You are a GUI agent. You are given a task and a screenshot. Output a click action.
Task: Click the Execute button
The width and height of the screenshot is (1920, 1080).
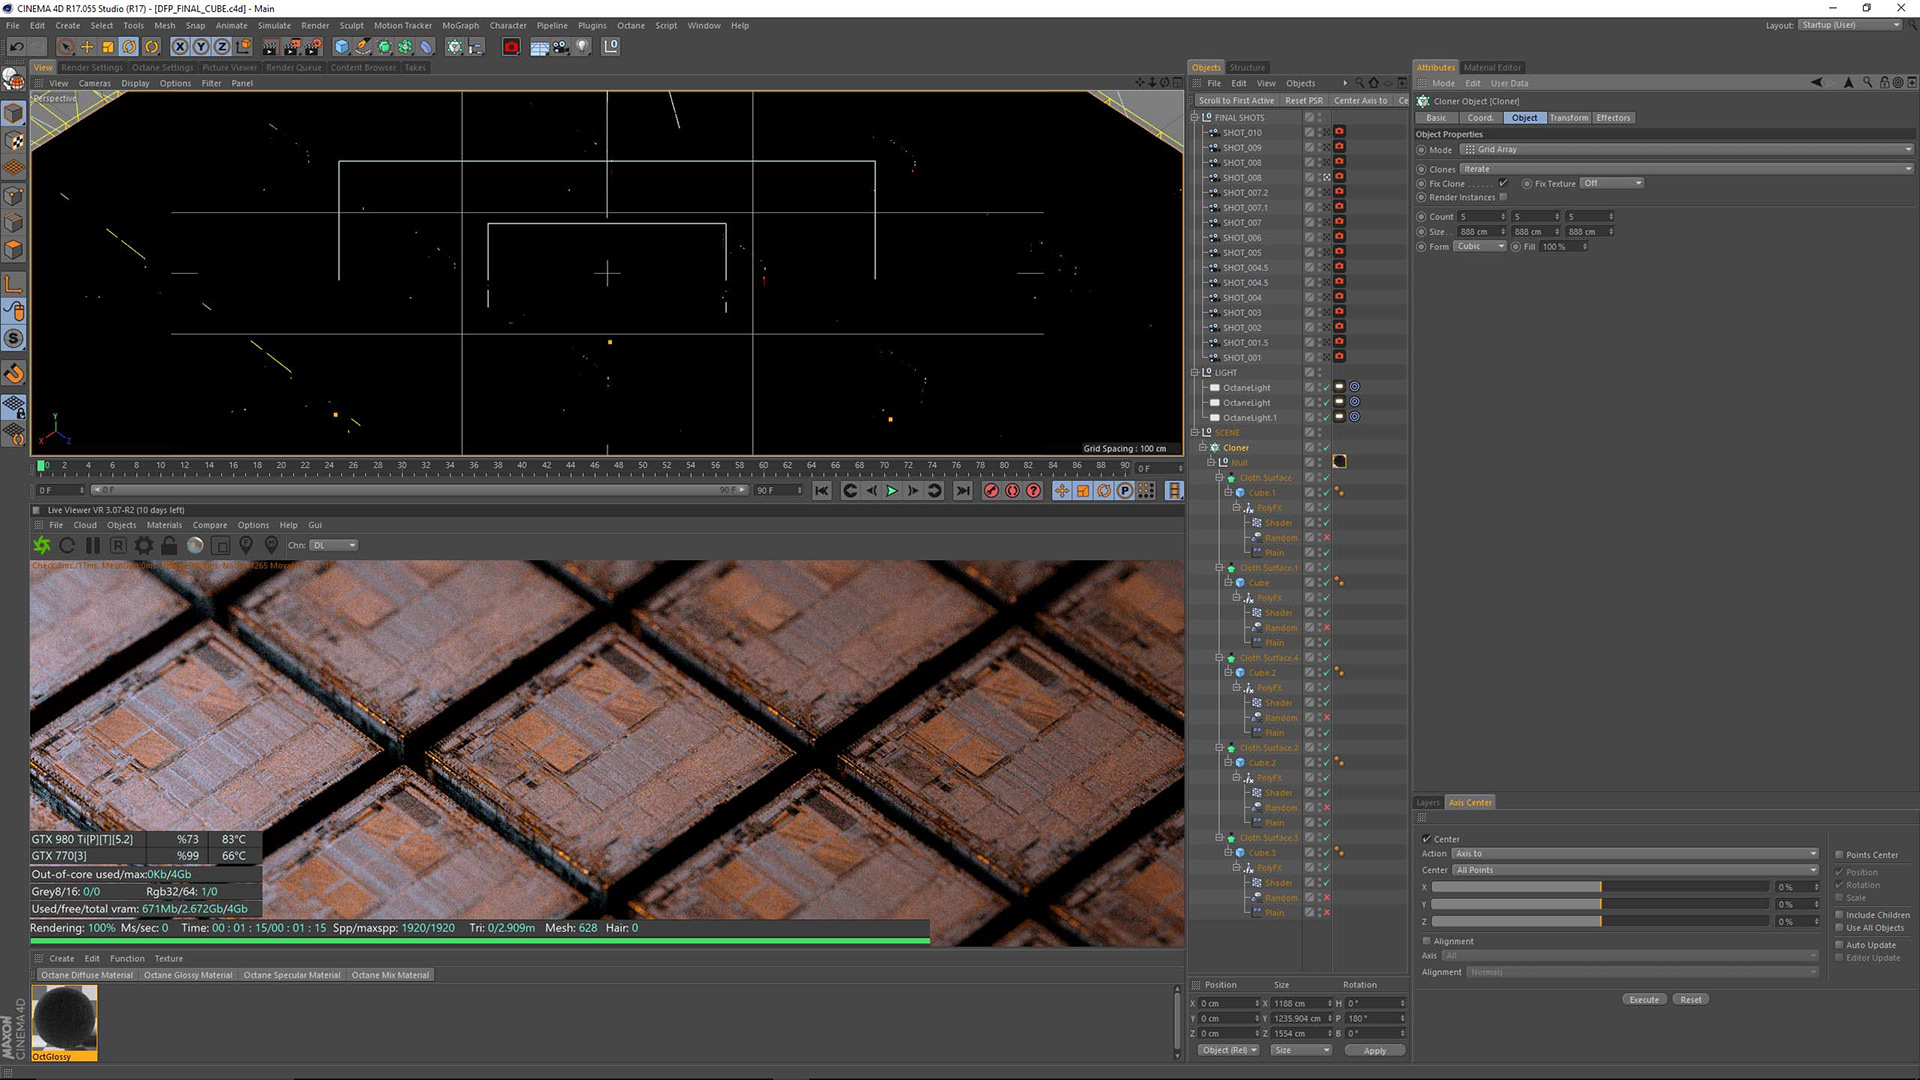click(1644, 1000)
